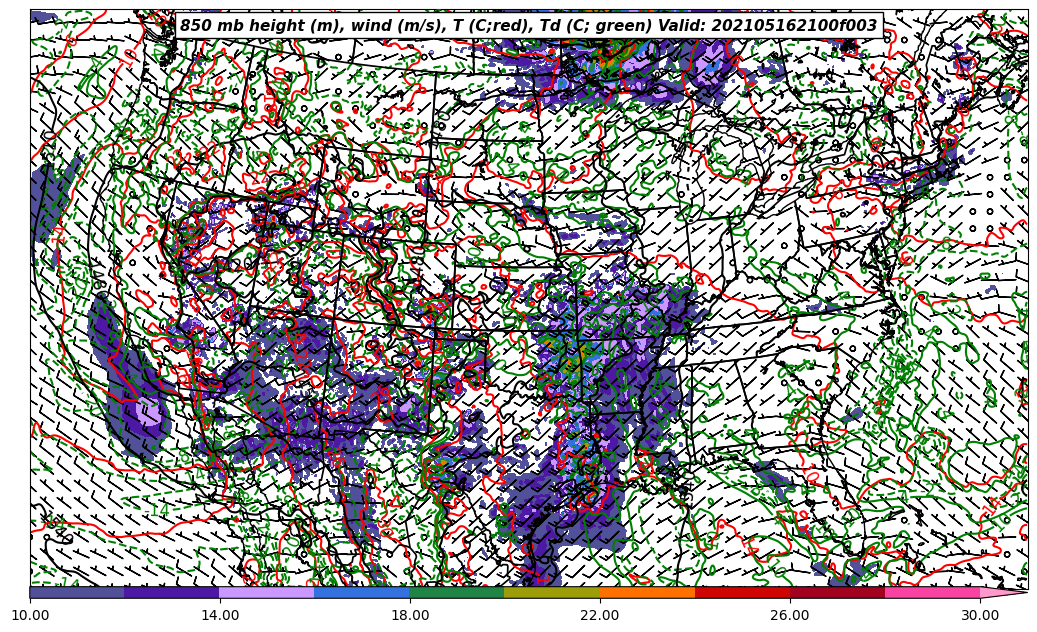The width and height of the screenshot is (1037, 632).
Task: Select the bright red colorbar segment
Action: tap(742, 592)
